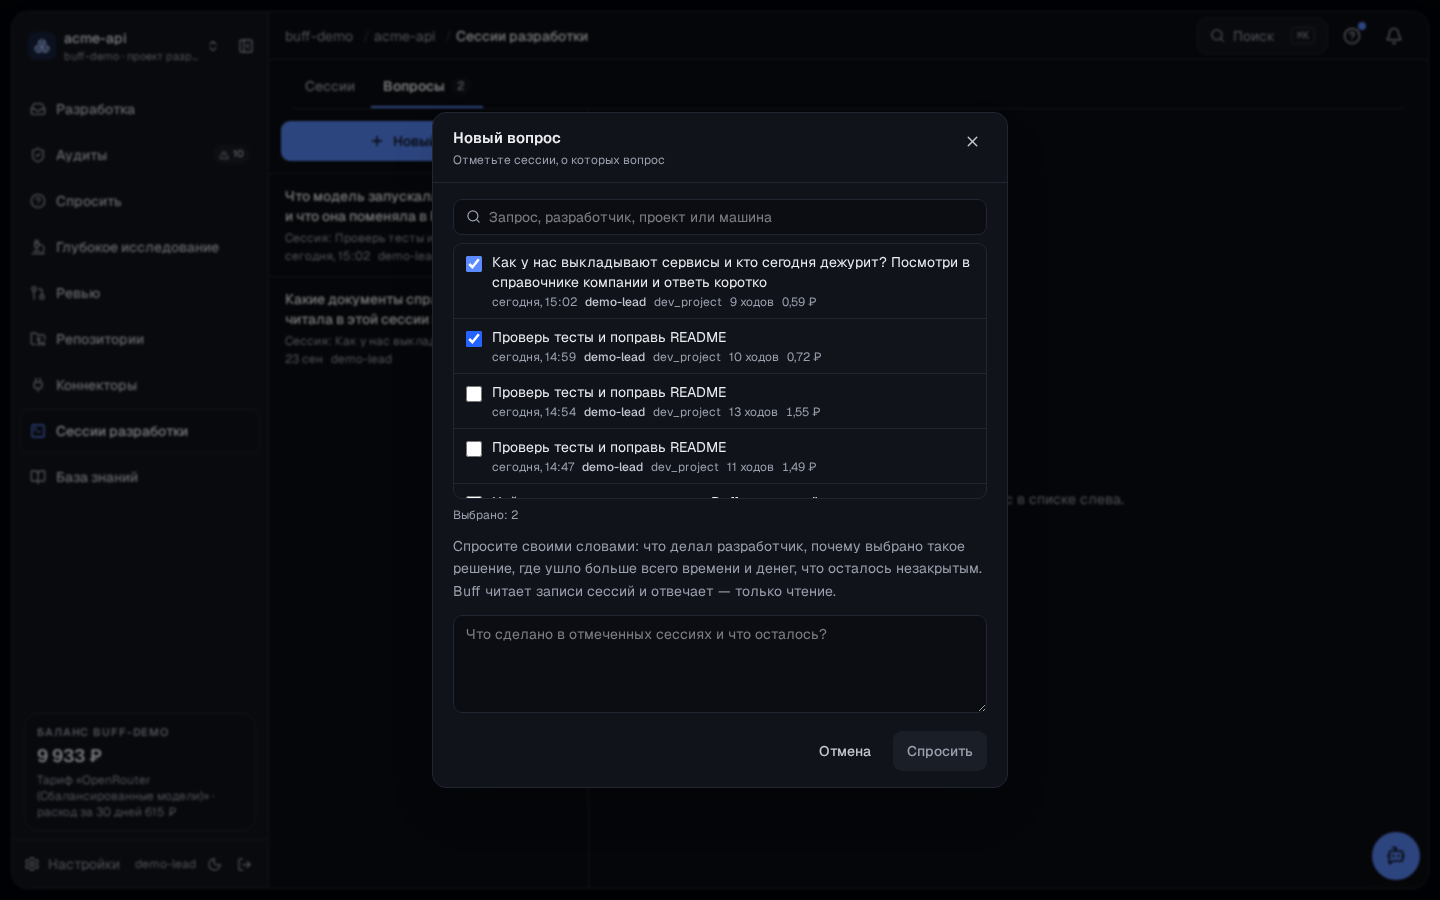Expand the acme-api project switcher
Screen dimensions: 1440x900
(125, 46)
